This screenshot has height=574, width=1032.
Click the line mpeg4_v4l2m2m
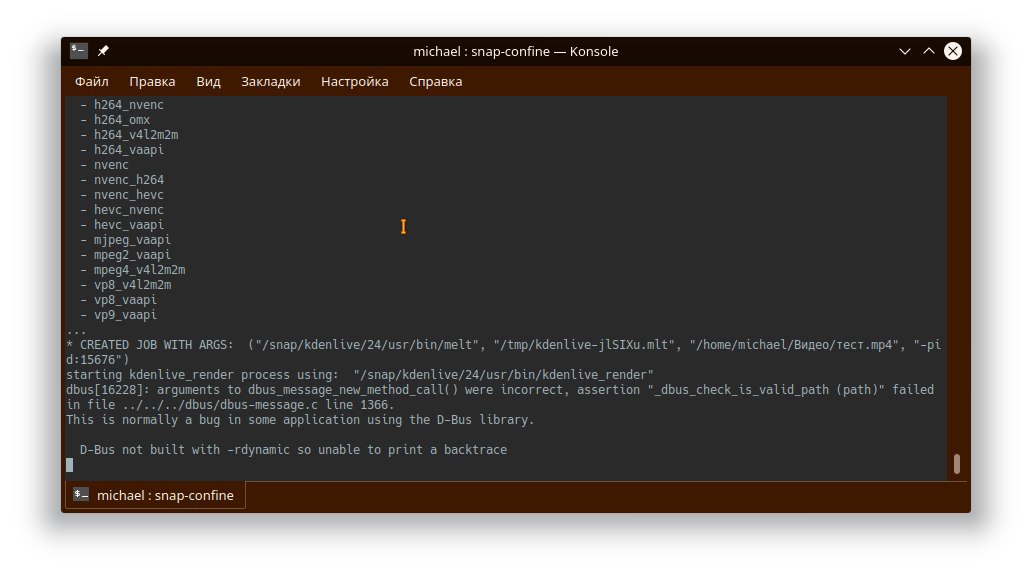tap(140, 270)
